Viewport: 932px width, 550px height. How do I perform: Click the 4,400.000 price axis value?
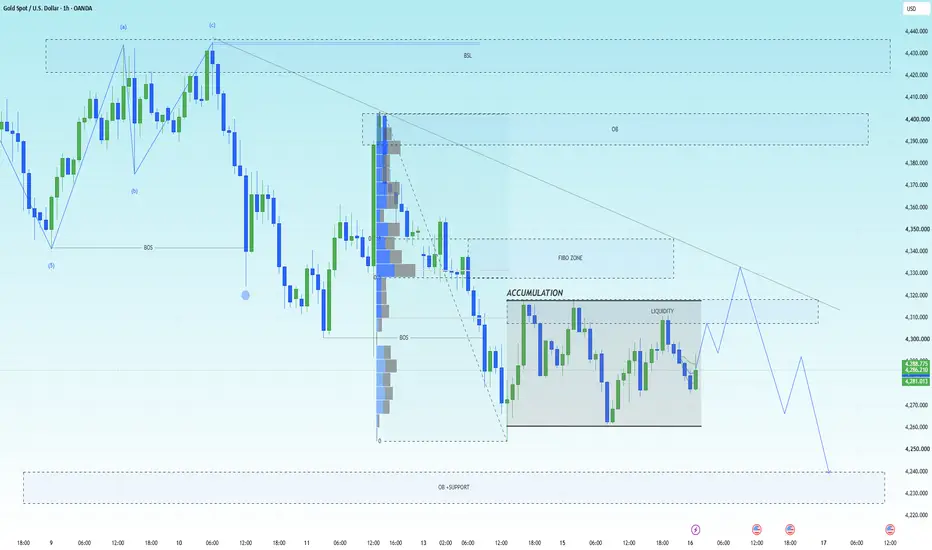(916, 119)
